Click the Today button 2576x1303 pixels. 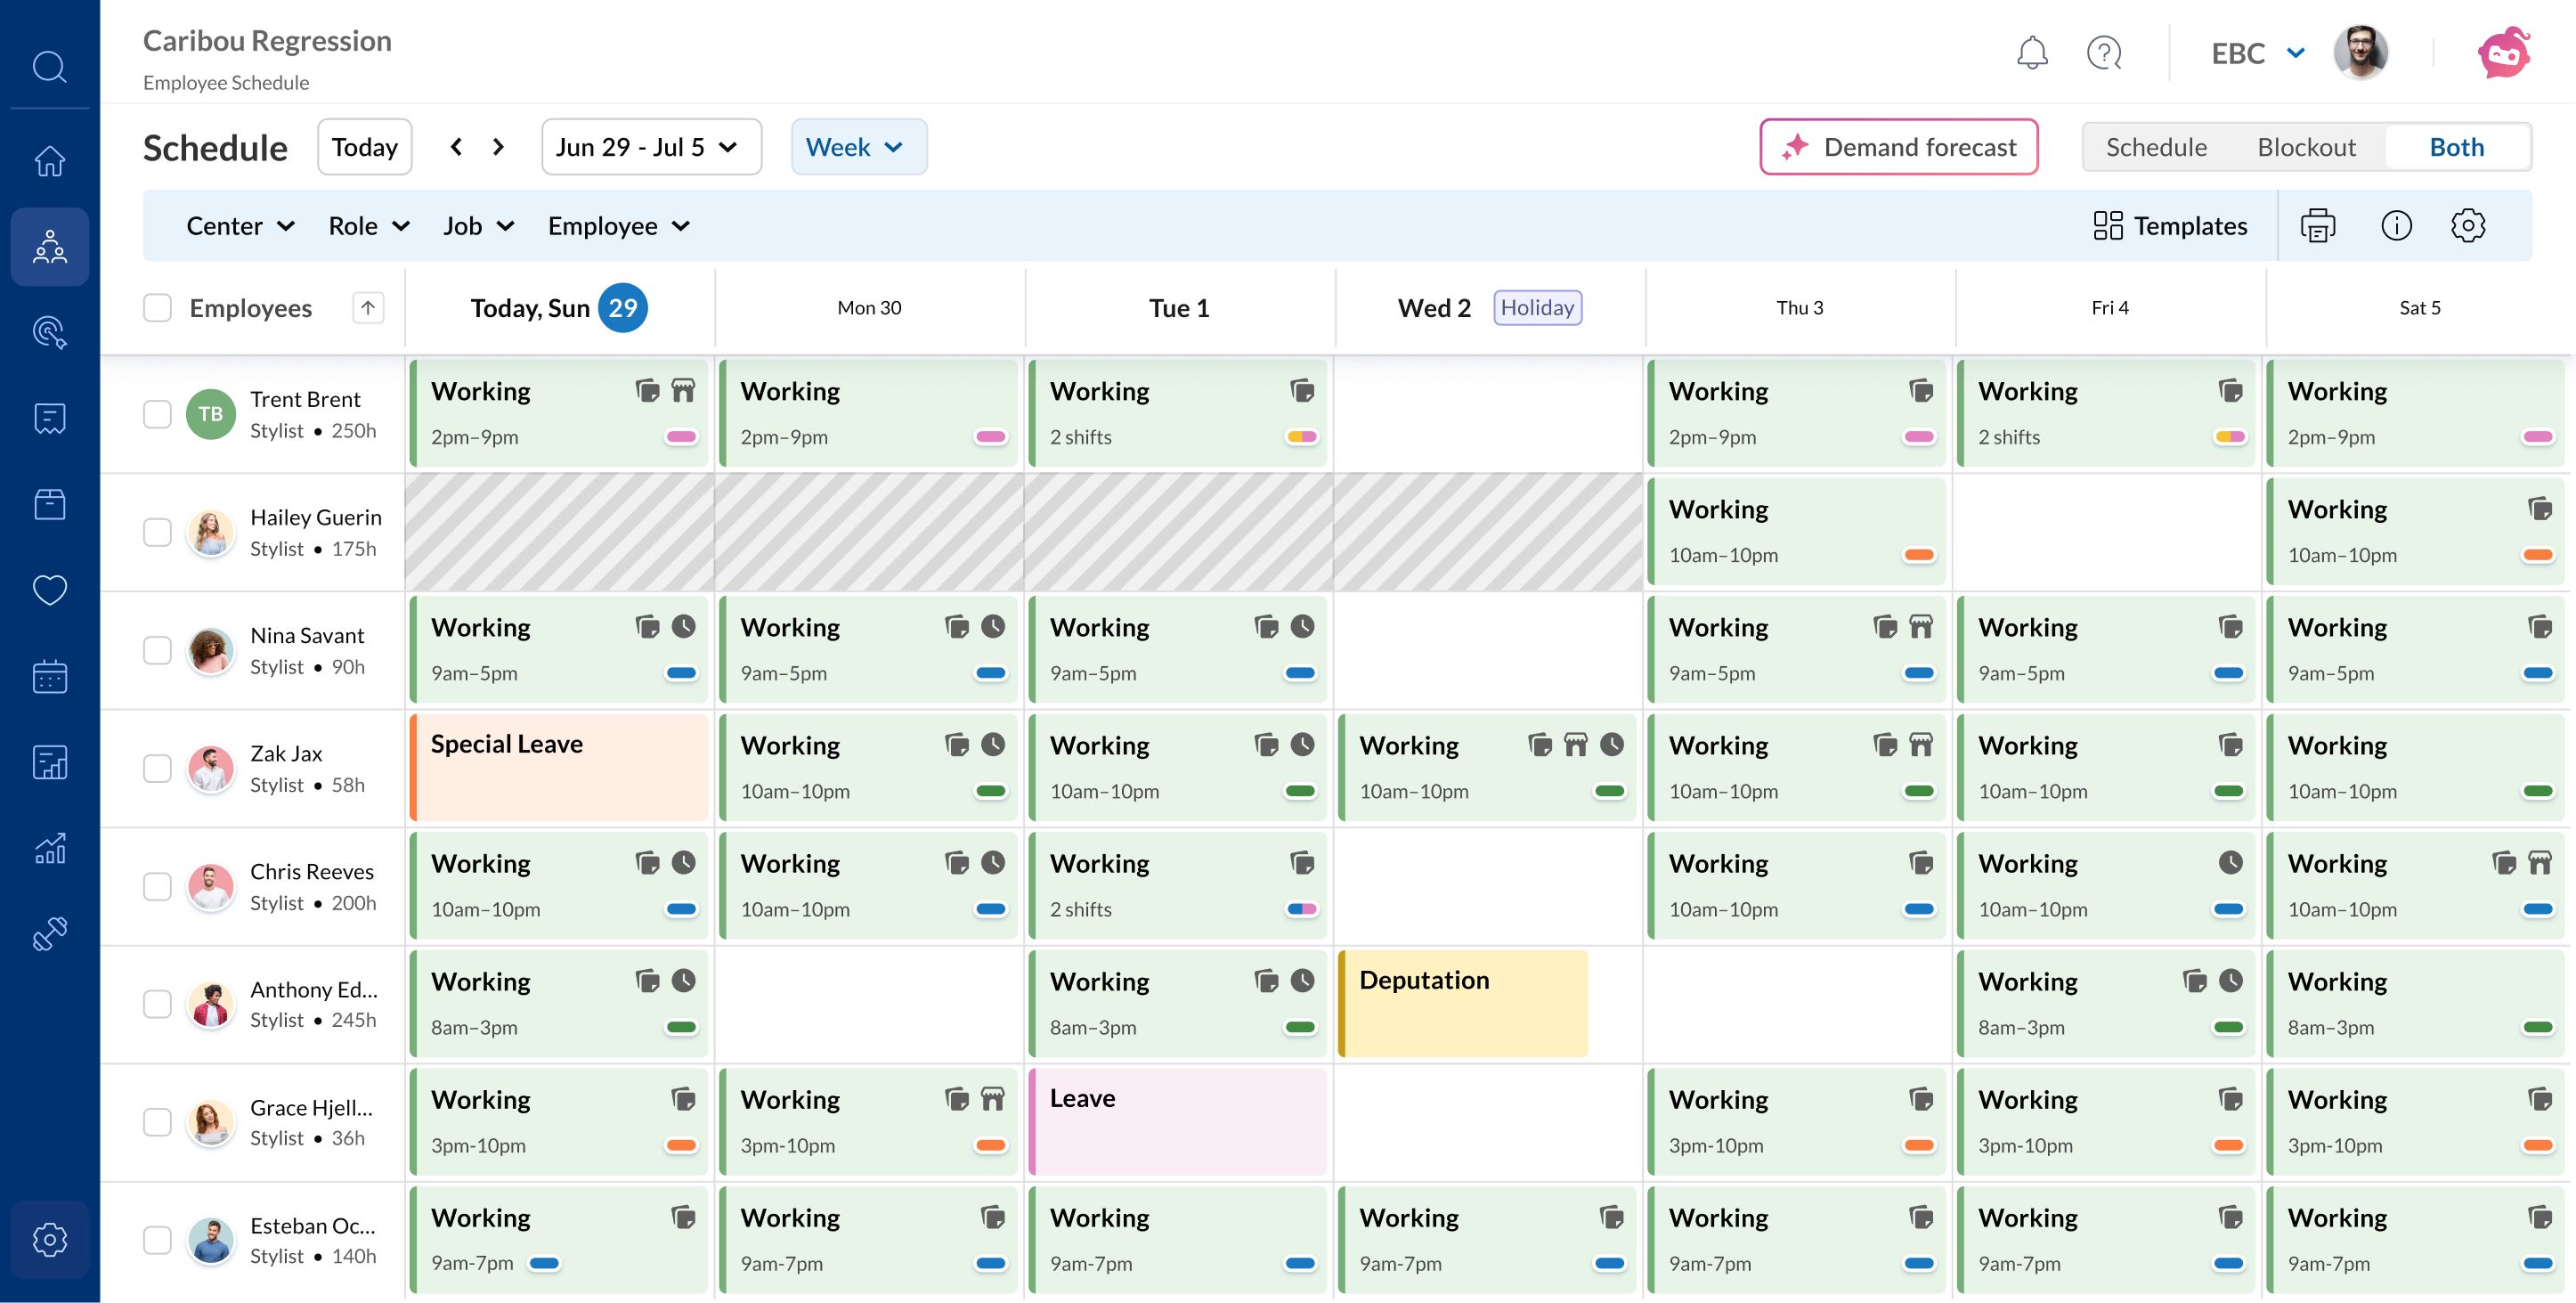[x=364, y=147]
